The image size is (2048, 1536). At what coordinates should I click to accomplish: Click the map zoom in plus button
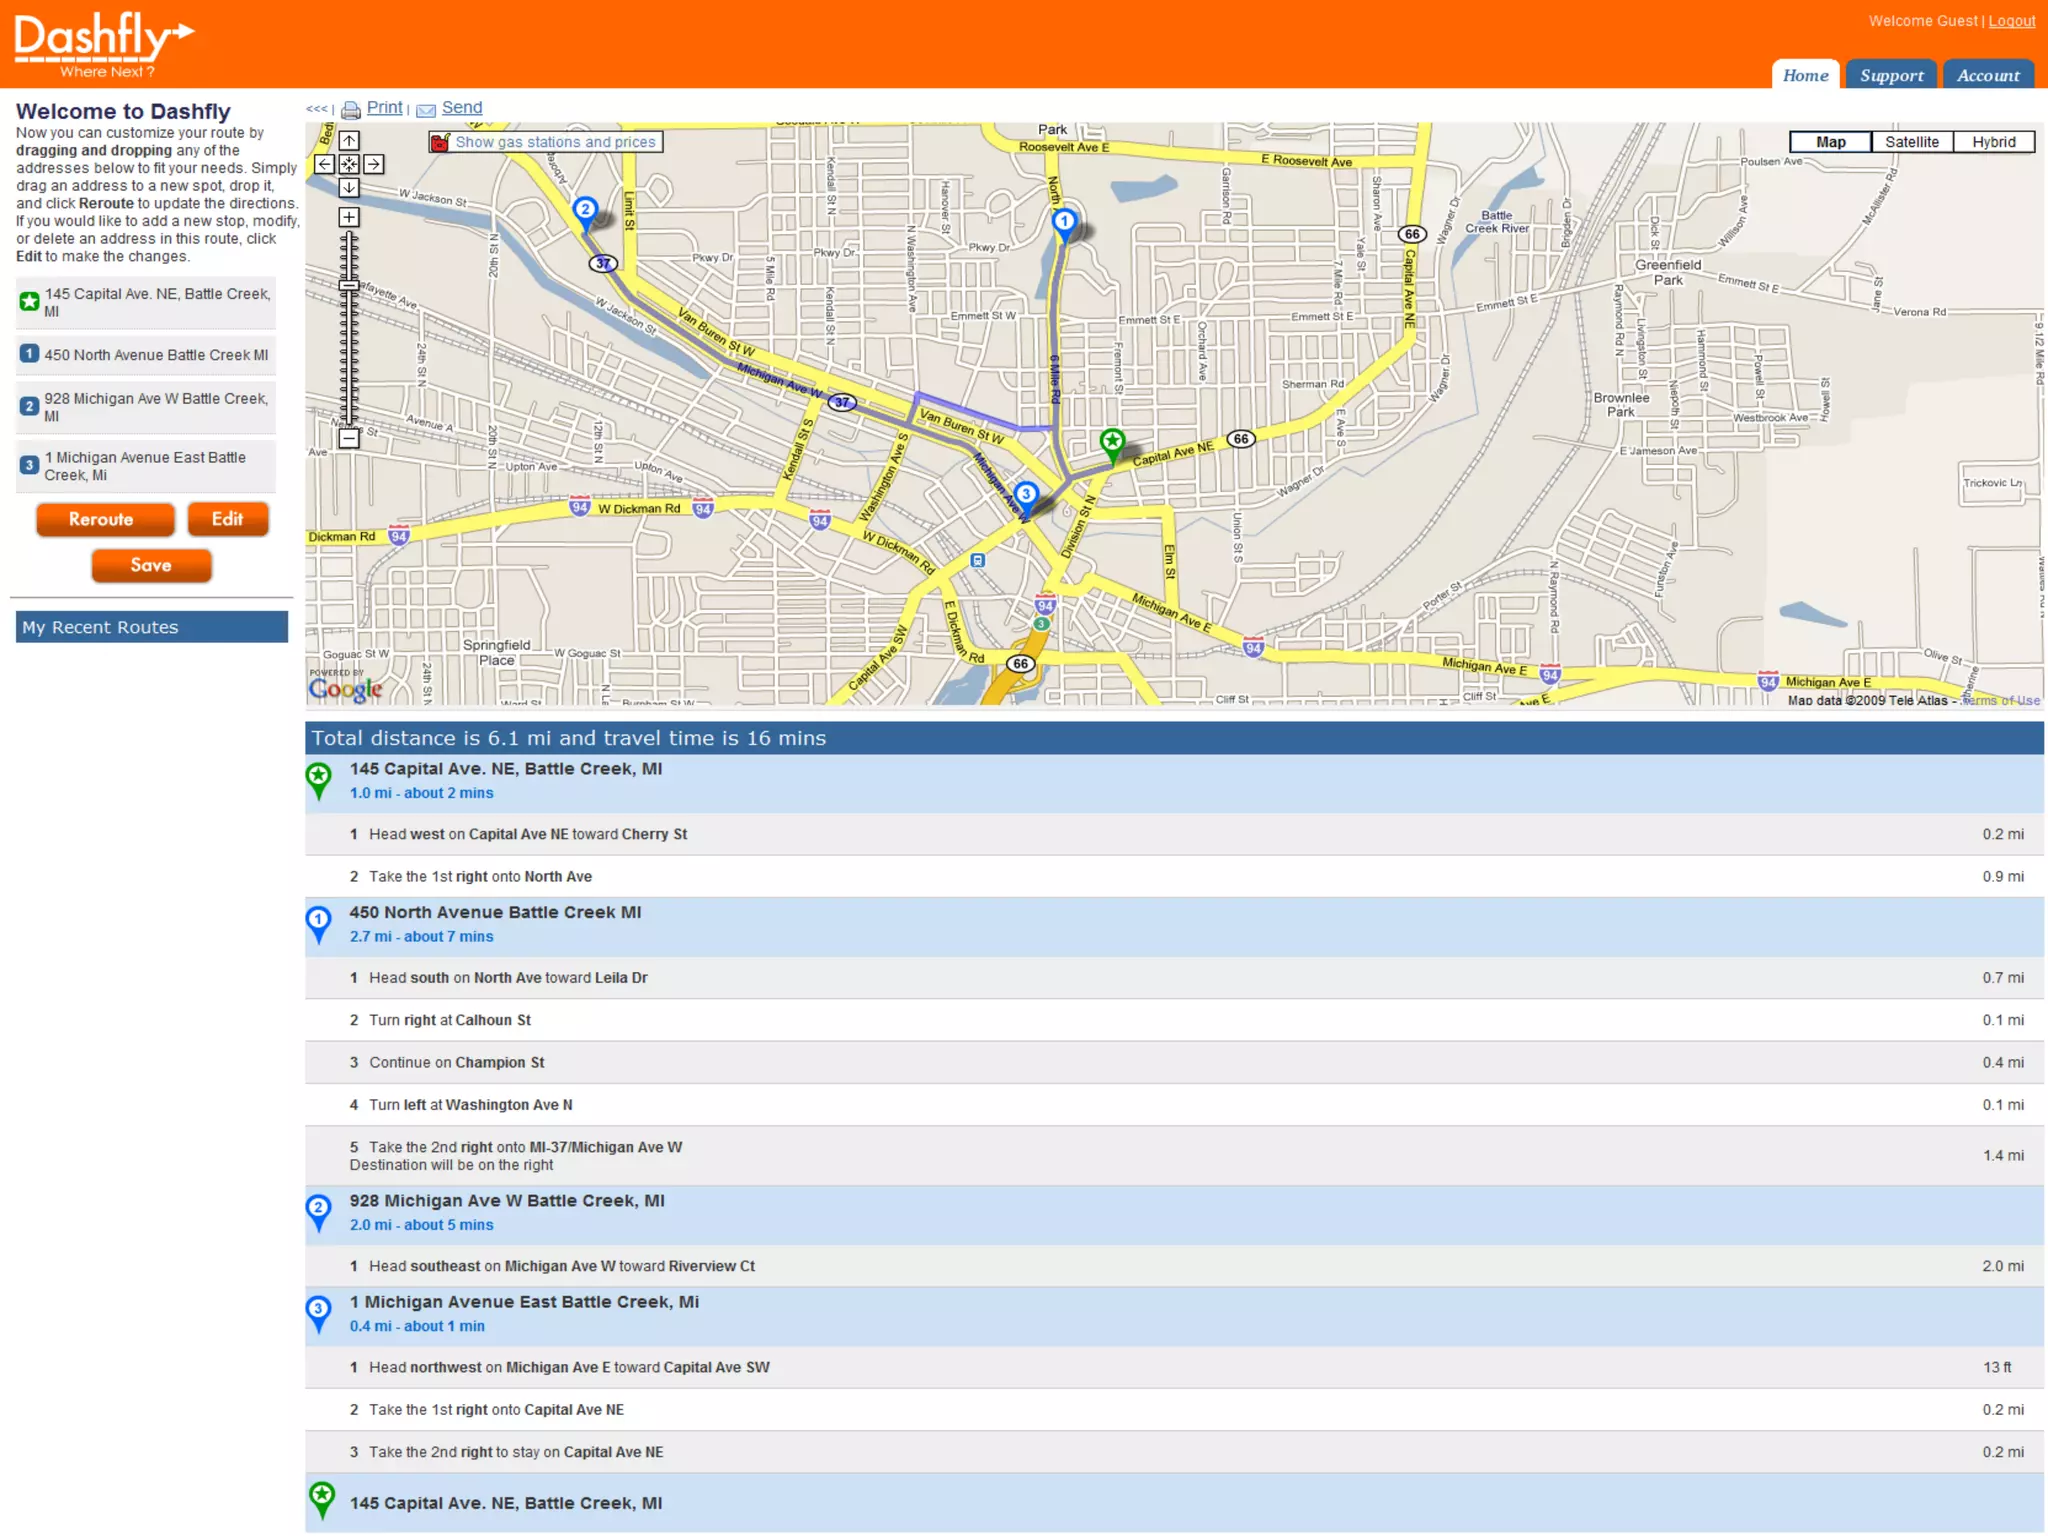[x=349, y=217]
